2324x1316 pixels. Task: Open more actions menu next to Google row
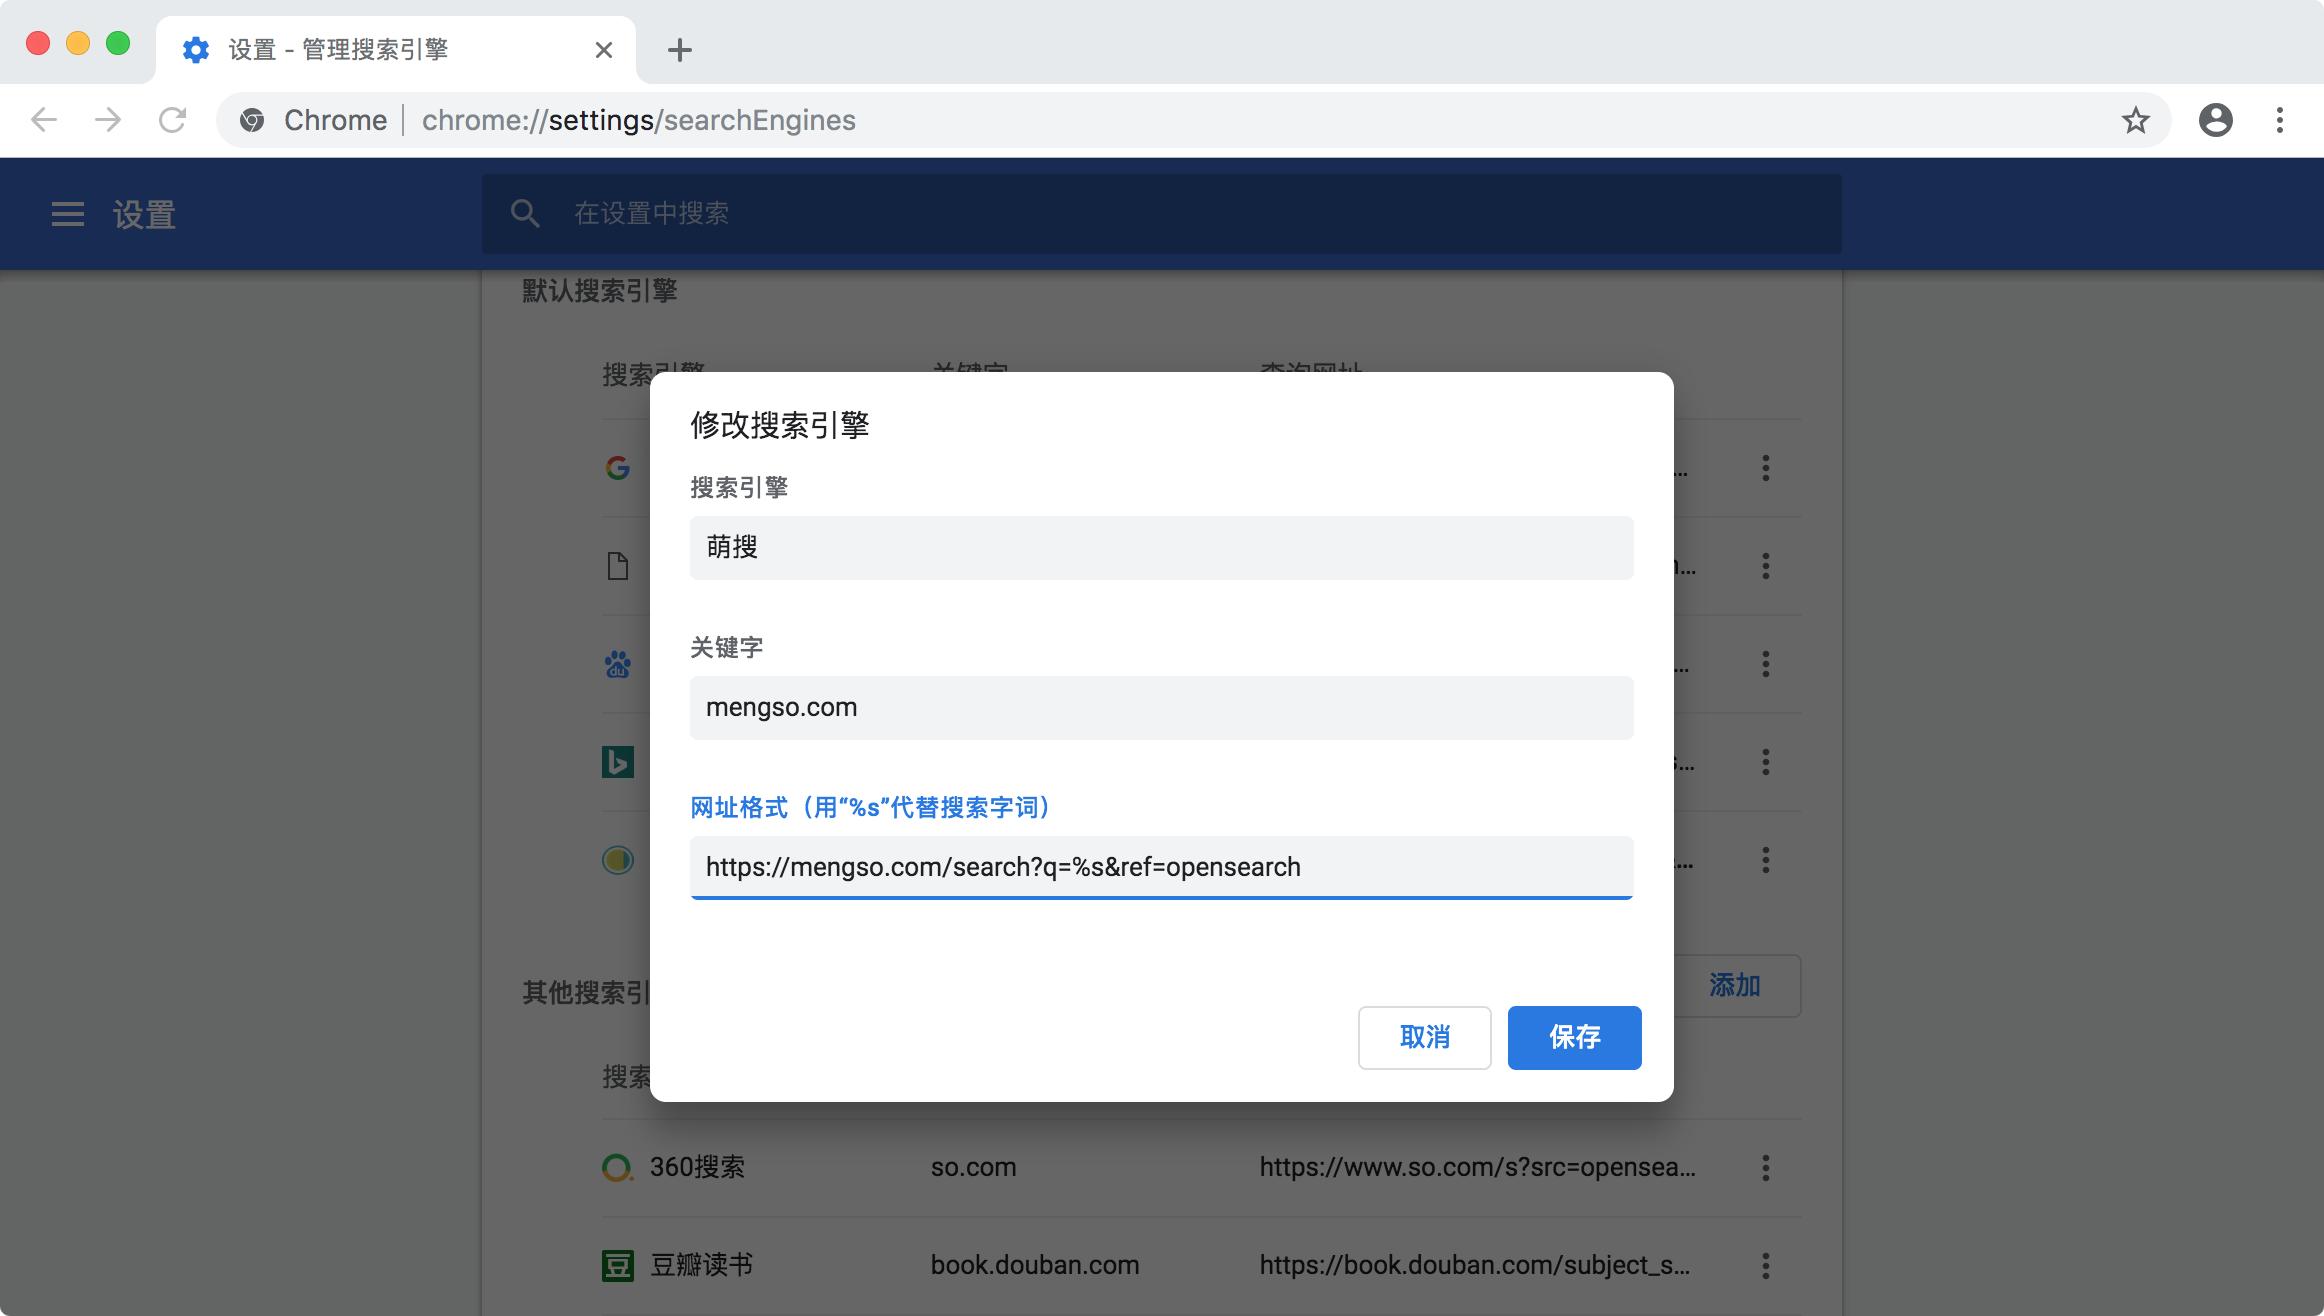pyautogui.click(x=1766, y=468)
